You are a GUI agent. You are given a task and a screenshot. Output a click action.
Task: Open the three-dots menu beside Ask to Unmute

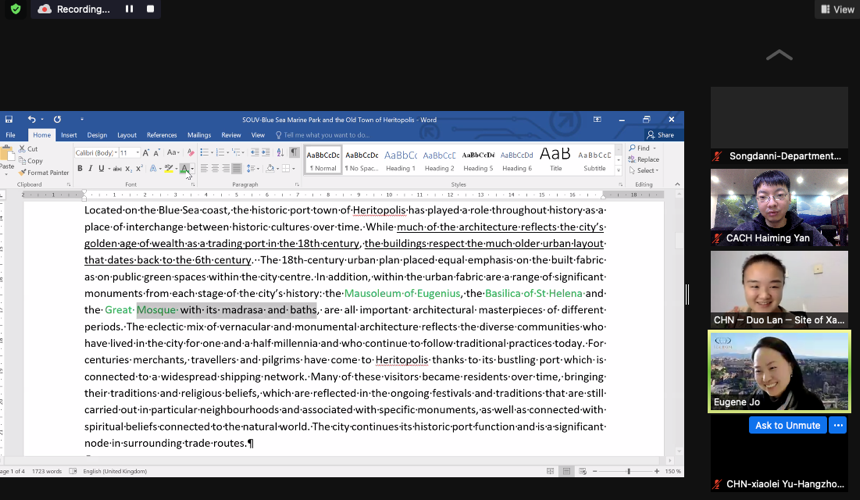(838, 425)
